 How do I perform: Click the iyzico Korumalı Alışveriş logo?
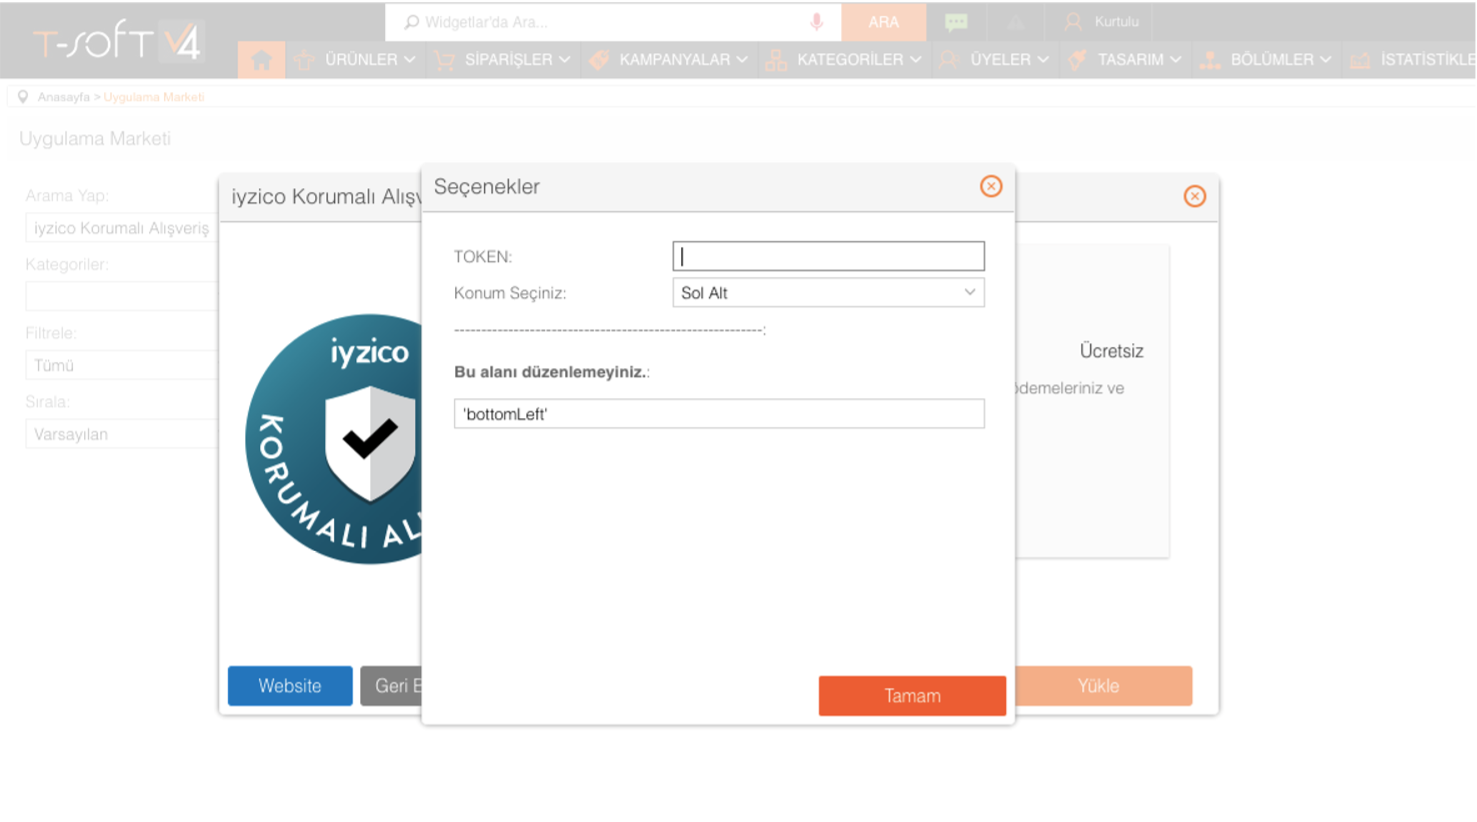[335, 440]
